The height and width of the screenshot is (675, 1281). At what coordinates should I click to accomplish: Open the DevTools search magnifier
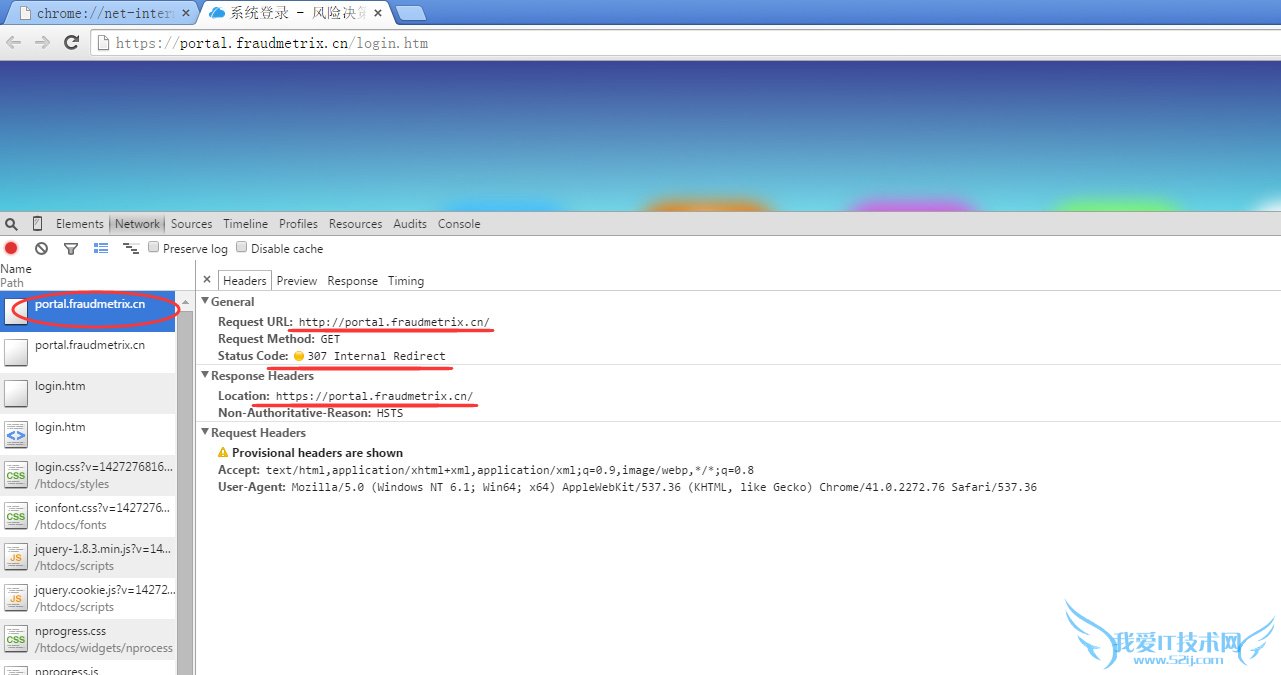10,223
